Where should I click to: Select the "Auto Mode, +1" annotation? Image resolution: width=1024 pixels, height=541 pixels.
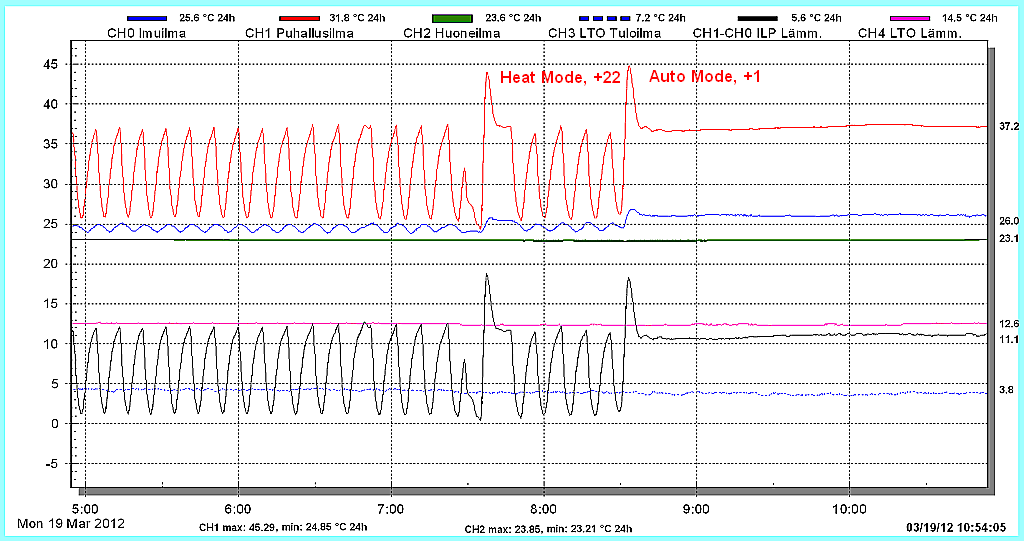(x=705, y=76)
